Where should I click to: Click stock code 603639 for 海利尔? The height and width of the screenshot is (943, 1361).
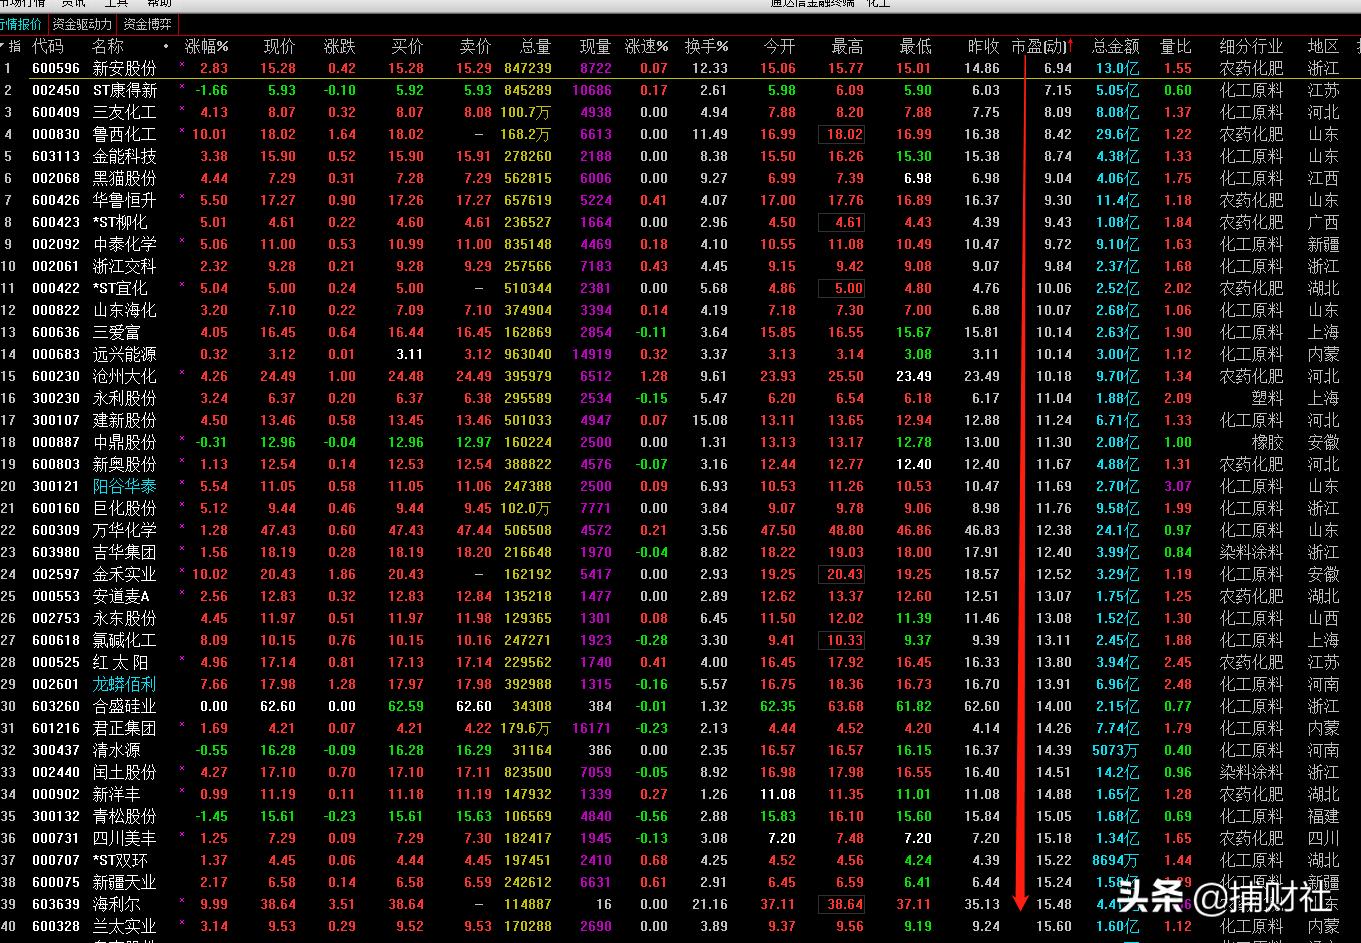(55, 904)
